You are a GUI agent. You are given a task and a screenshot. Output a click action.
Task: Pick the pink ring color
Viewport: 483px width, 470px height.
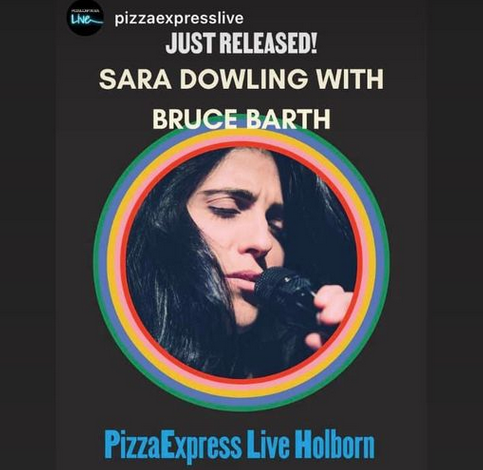tap(118, 263)
